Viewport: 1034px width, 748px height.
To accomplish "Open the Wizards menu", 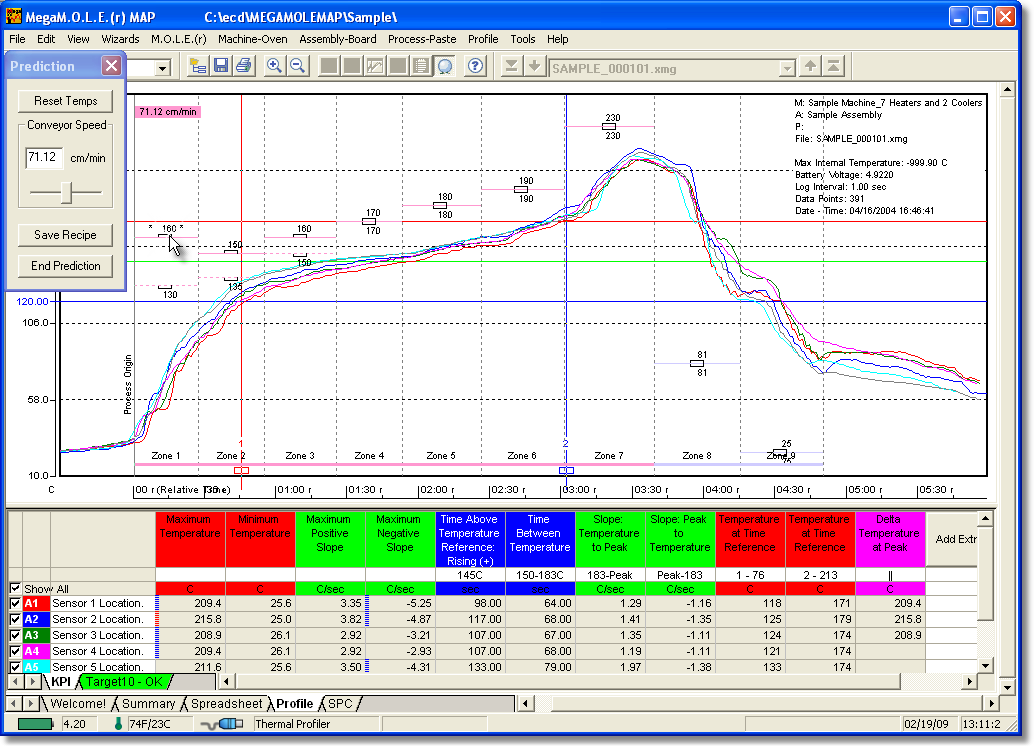I will [120, 39].
